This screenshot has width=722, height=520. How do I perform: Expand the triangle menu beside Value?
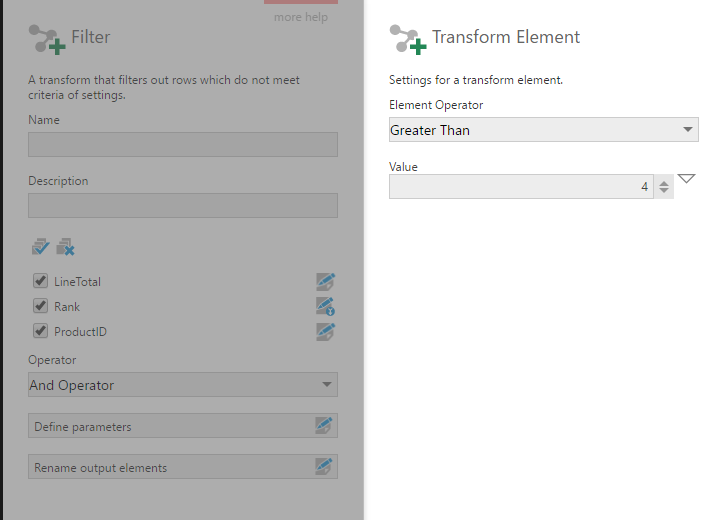[686, 179]
